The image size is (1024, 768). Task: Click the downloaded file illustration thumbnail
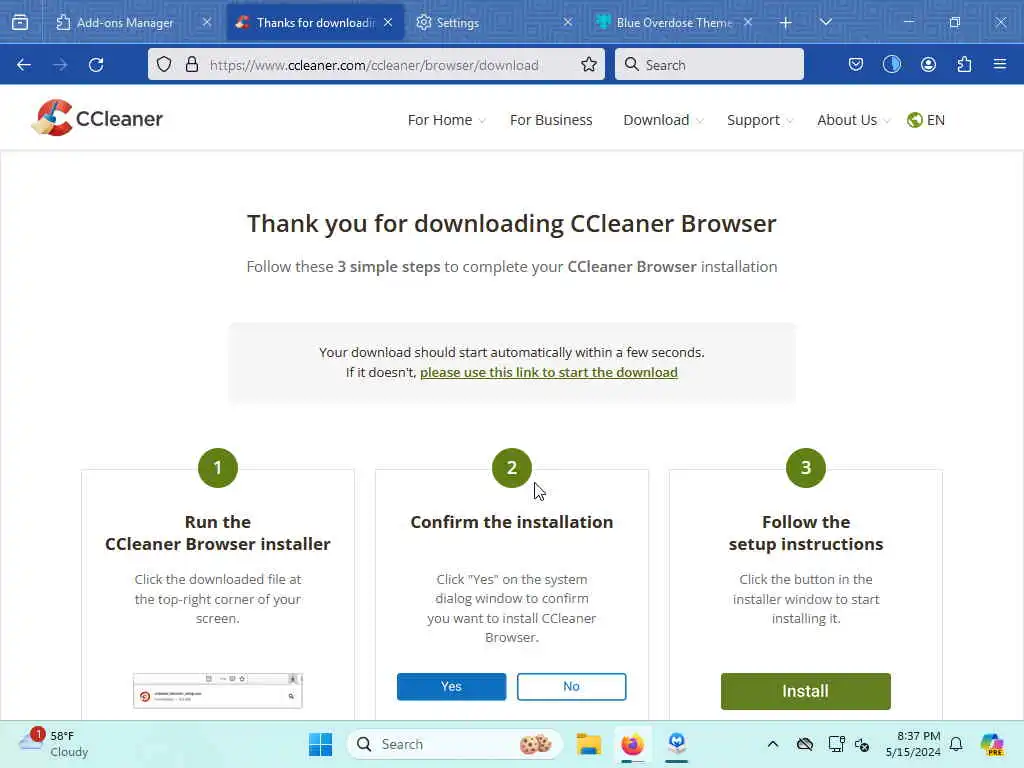217,691
